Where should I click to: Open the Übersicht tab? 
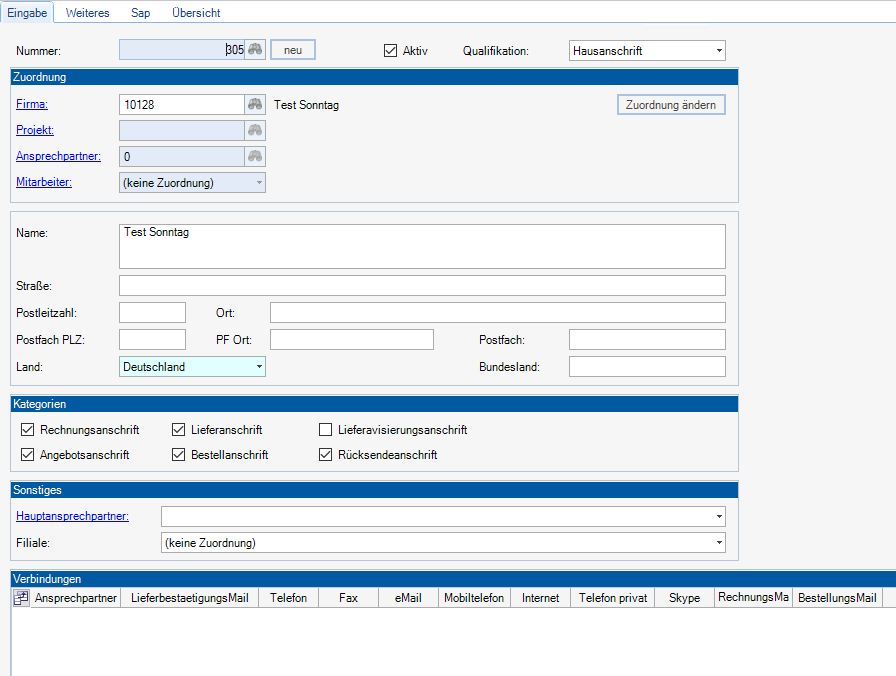click(196, 13)
